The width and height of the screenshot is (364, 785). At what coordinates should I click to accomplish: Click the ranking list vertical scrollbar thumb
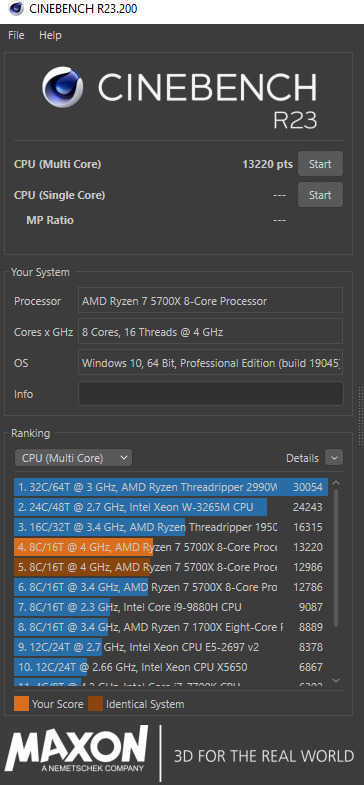pyautogui.click(x=336, y=558)
